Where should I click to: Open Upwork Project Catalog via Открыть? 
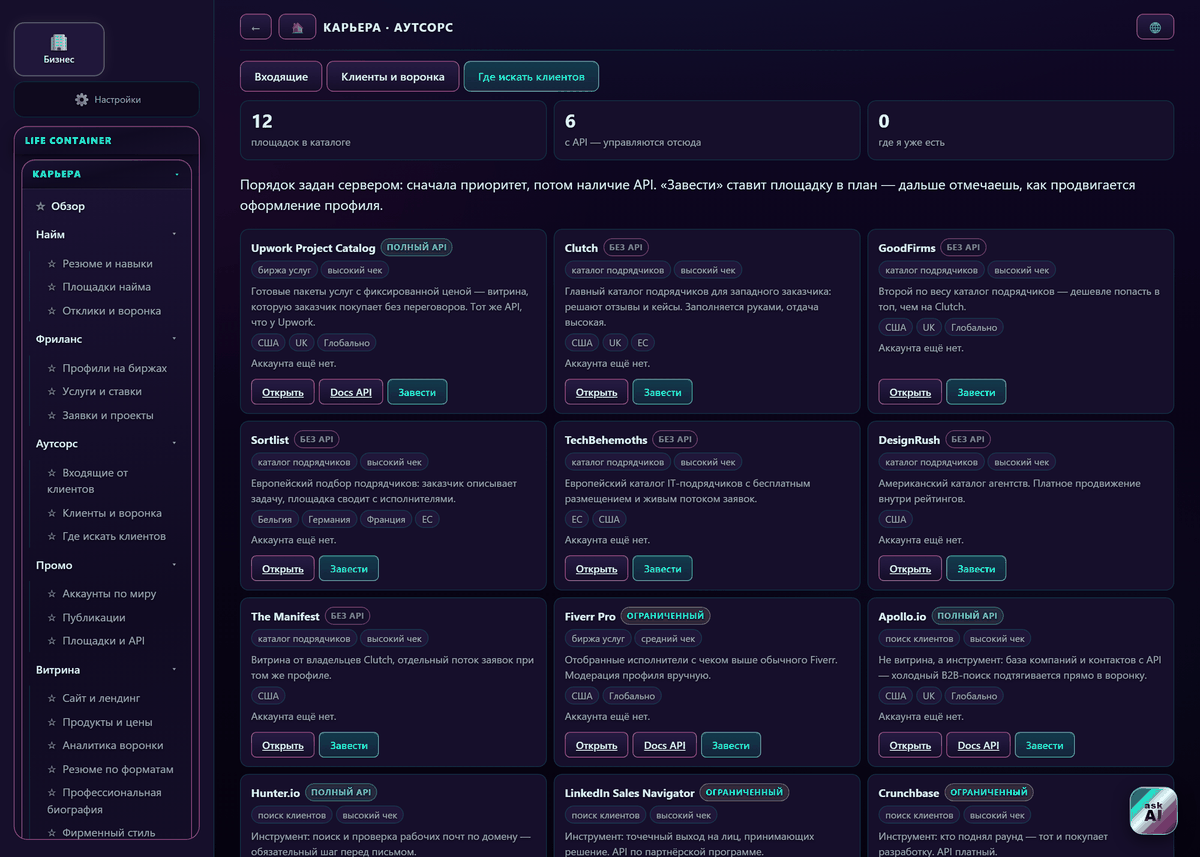point(283,392)
